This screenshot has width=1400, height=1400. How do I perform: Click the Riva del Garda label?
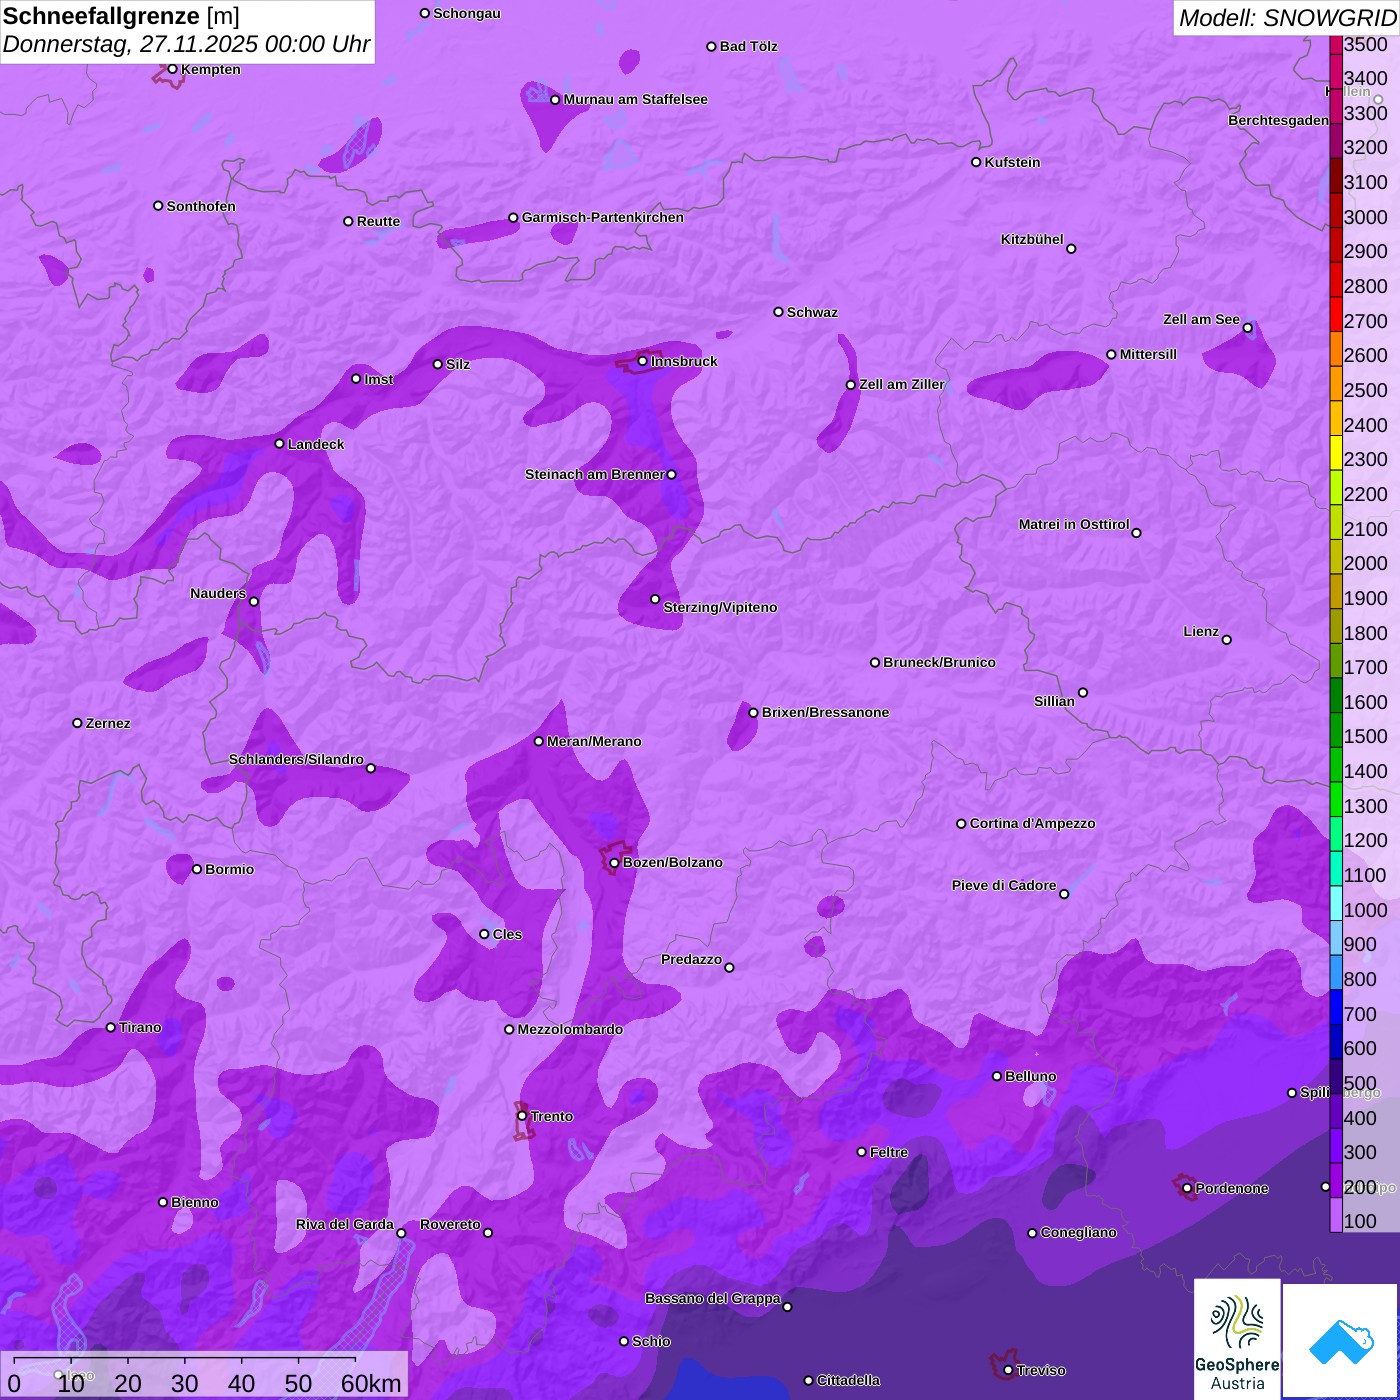(345, 1224)
